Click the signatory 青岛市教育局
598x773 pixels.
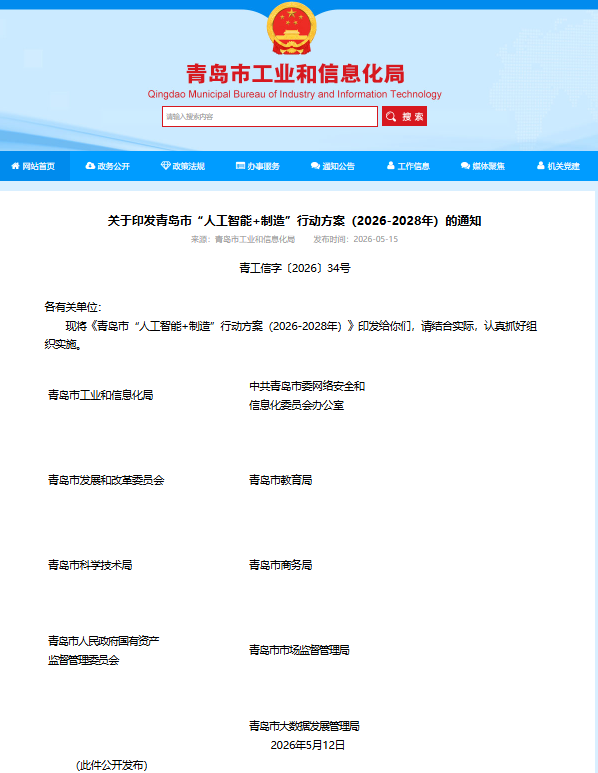pos(281,480)
